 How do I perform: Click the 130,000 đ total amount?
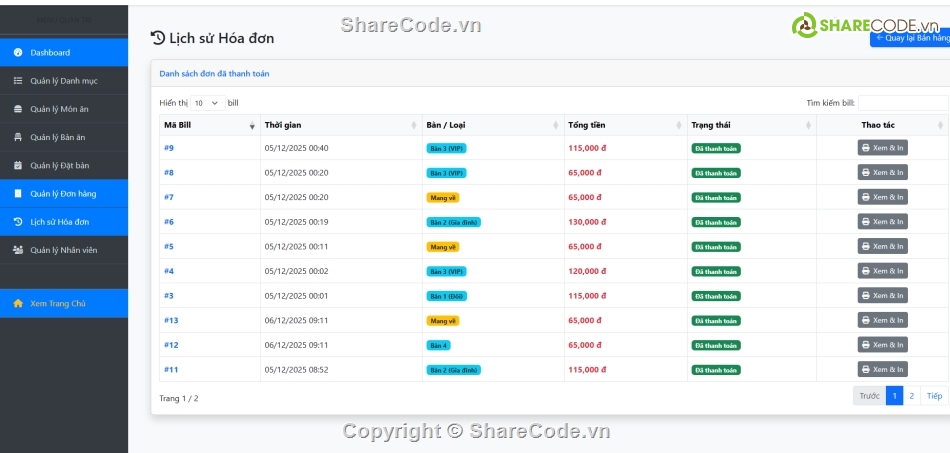point(585,222)
